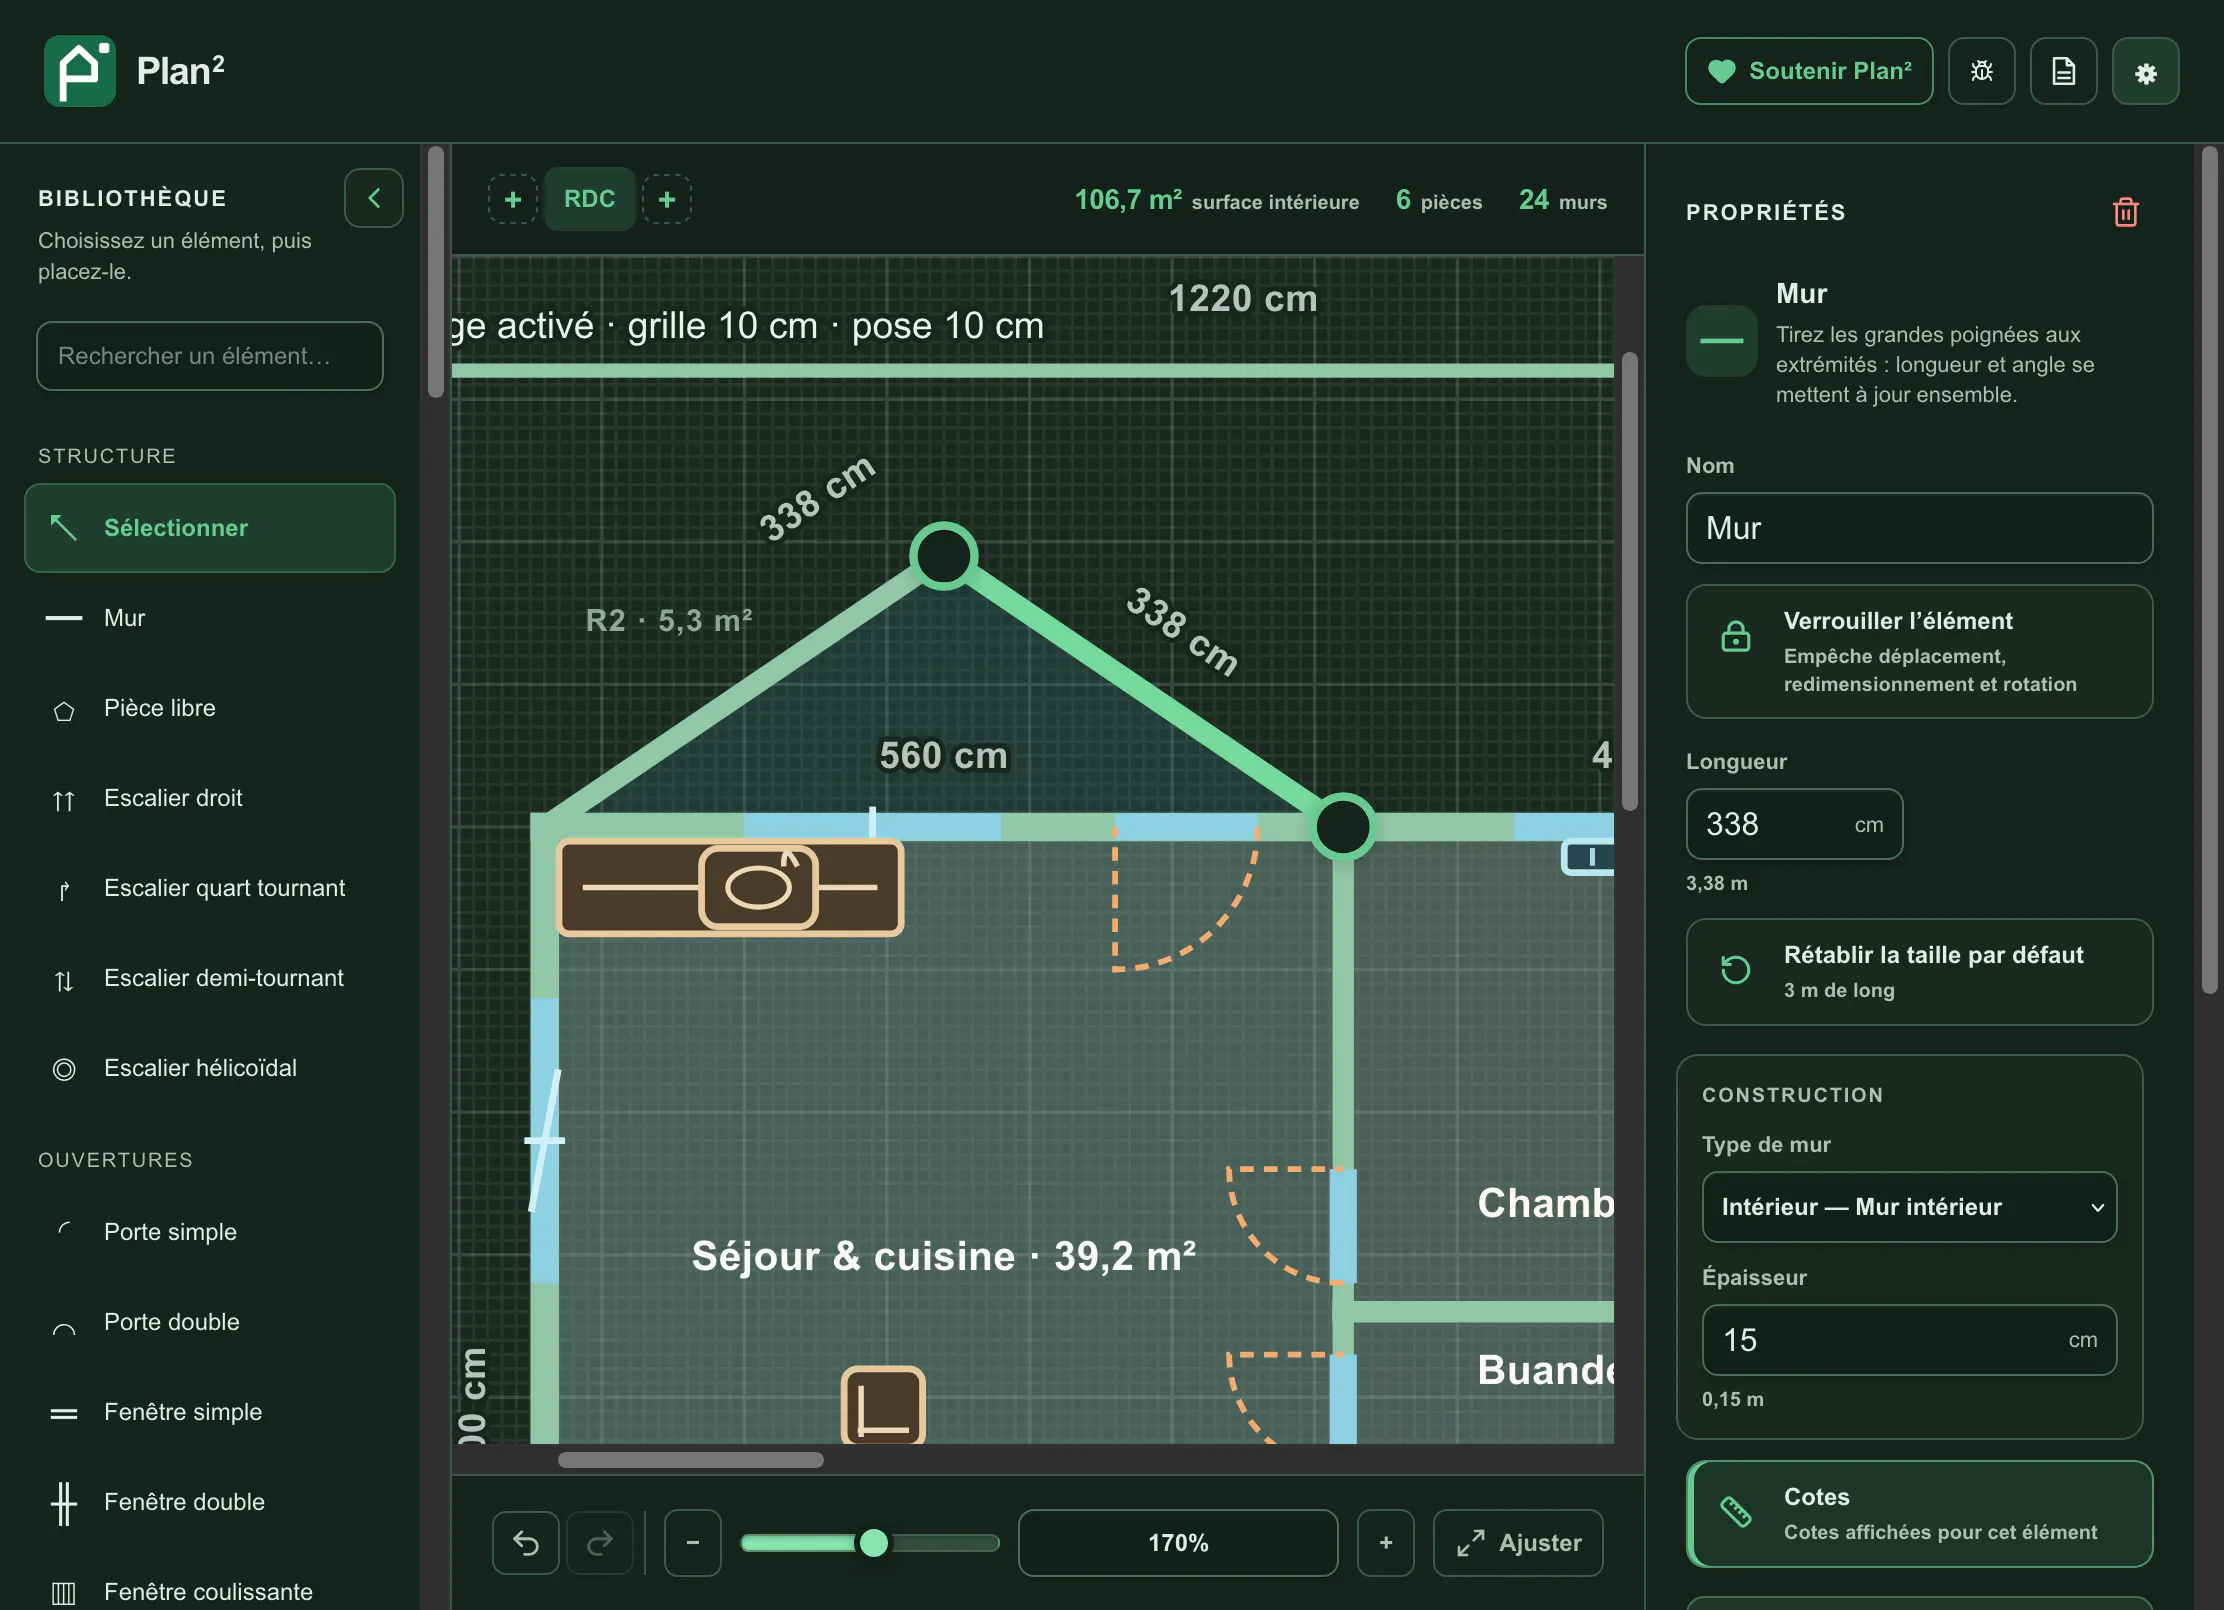Undo the last action
Image resolution: width=2224 pixels, height=1610 pixels.
[x=526, y=1543]
